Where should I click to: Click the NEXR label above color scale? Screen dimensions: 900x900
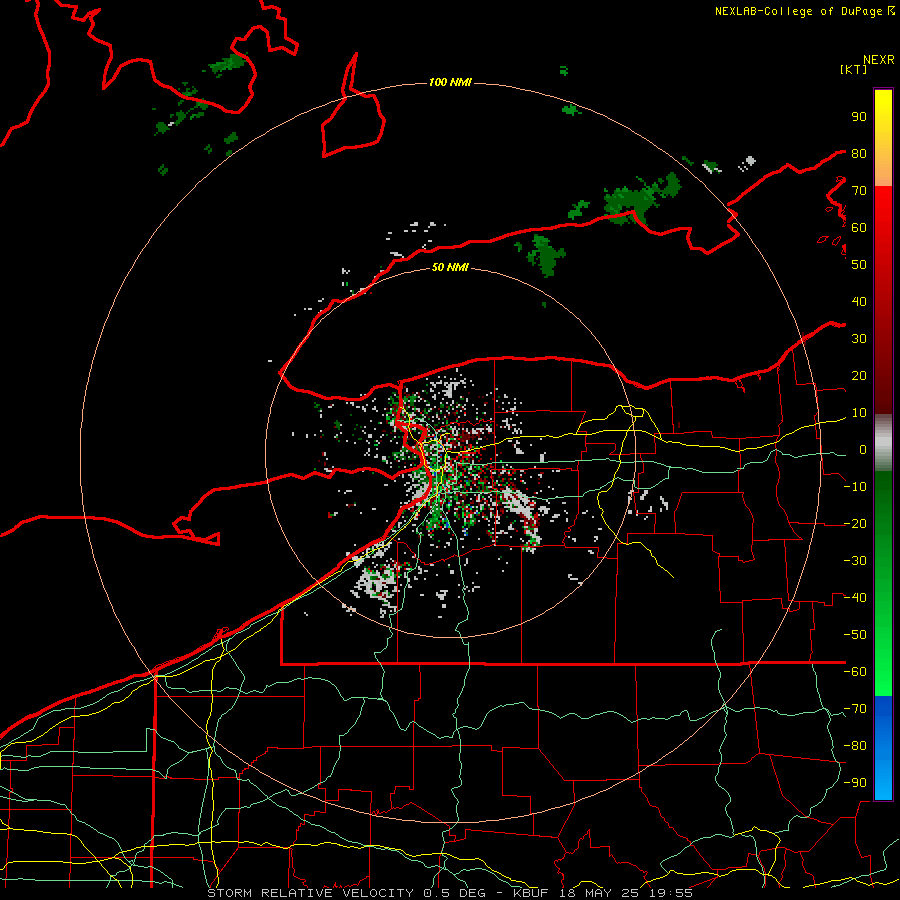pyautogui.click(x=879, y=60)
